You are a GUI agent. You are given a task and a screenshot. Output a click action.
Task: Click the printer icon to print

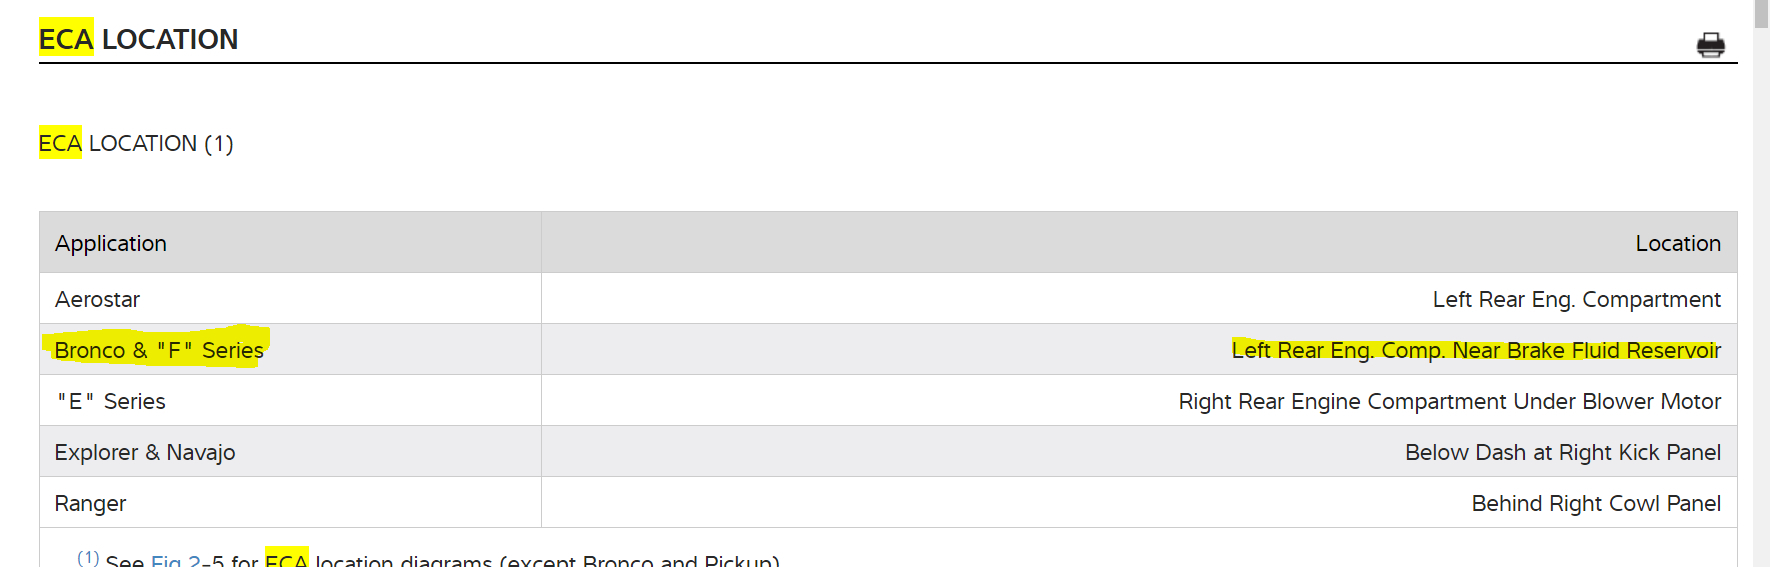tap(1710, 45)
